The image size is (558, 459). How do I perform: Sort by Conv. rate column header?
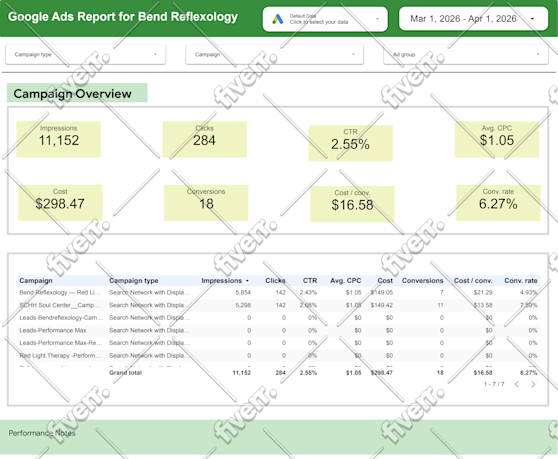521,280
